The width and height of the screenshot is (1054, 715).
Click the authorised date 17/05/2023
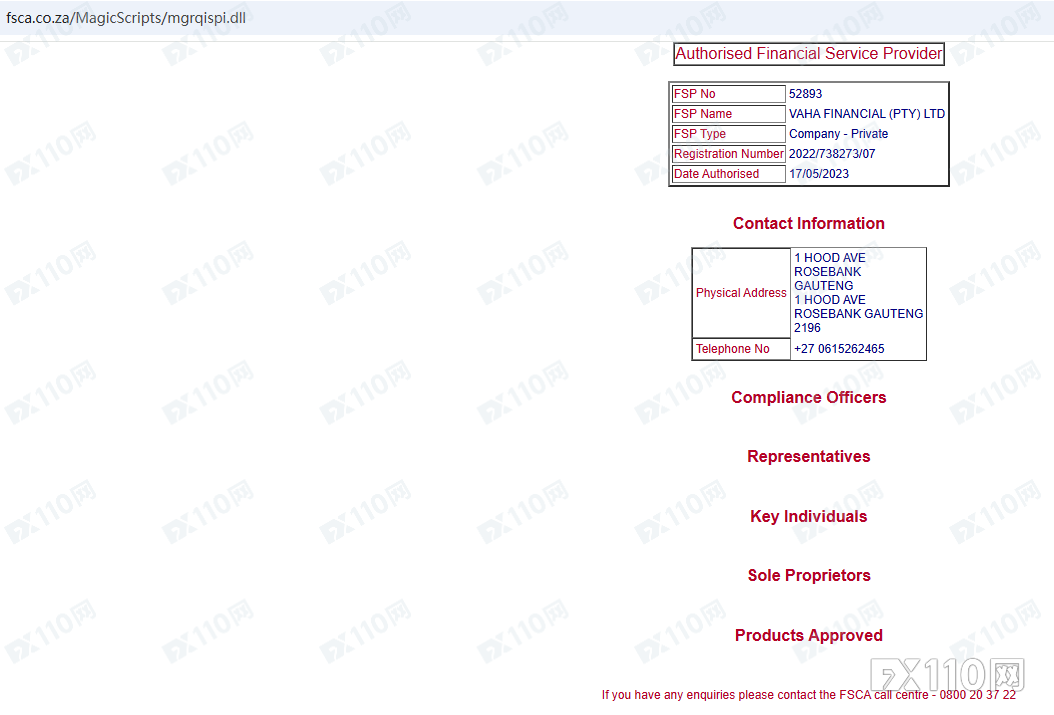pos(818,174)
